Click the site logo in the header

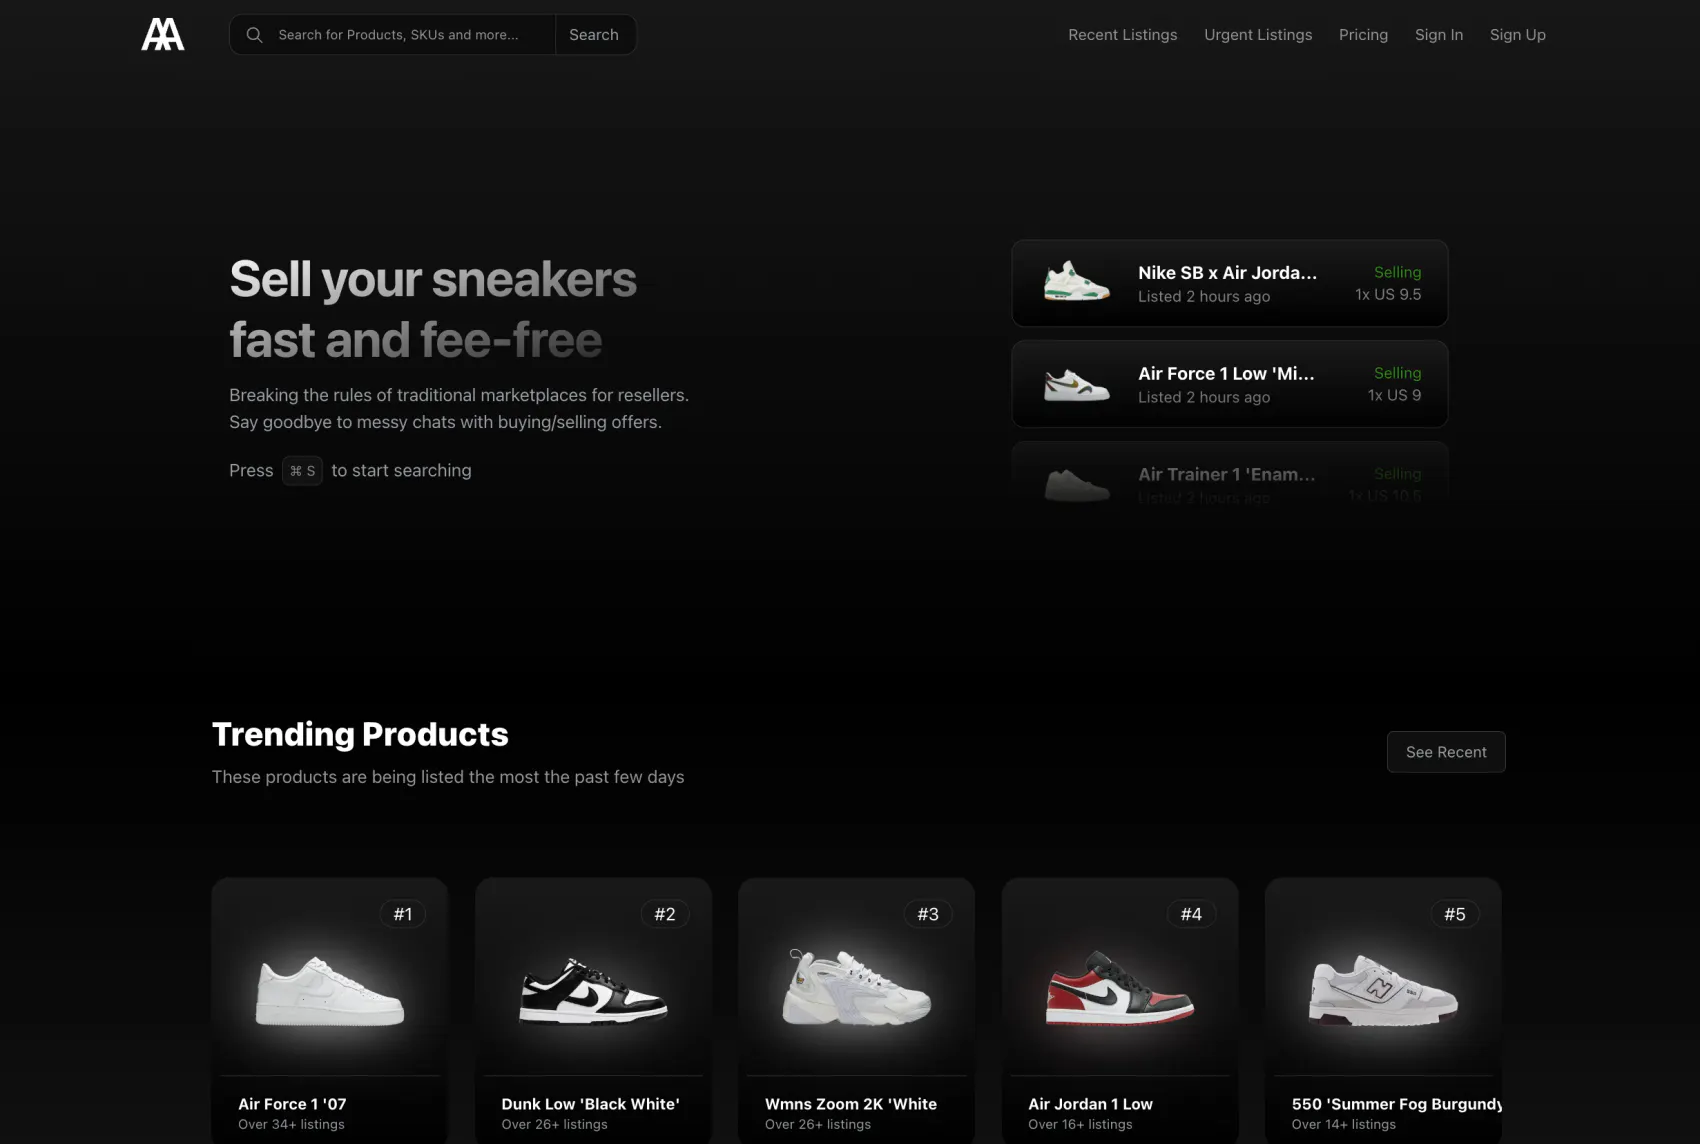163,34
